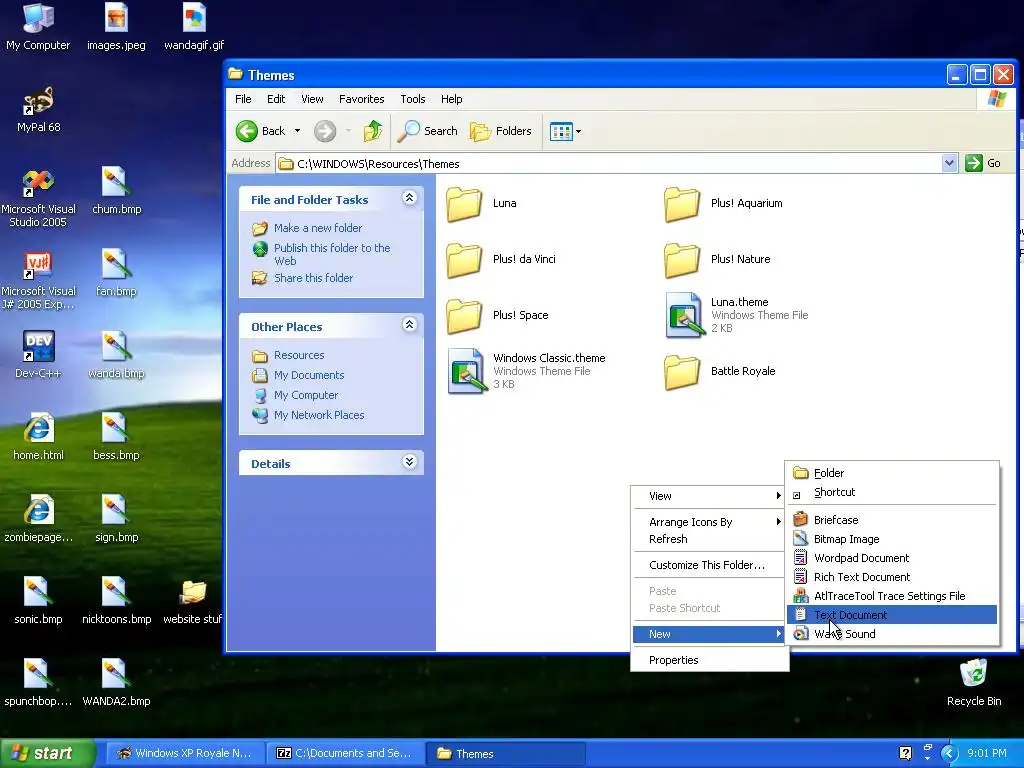Create a new Folder from submenu
This screenshot has width=1024, height=768.
(x=892, y=473)
